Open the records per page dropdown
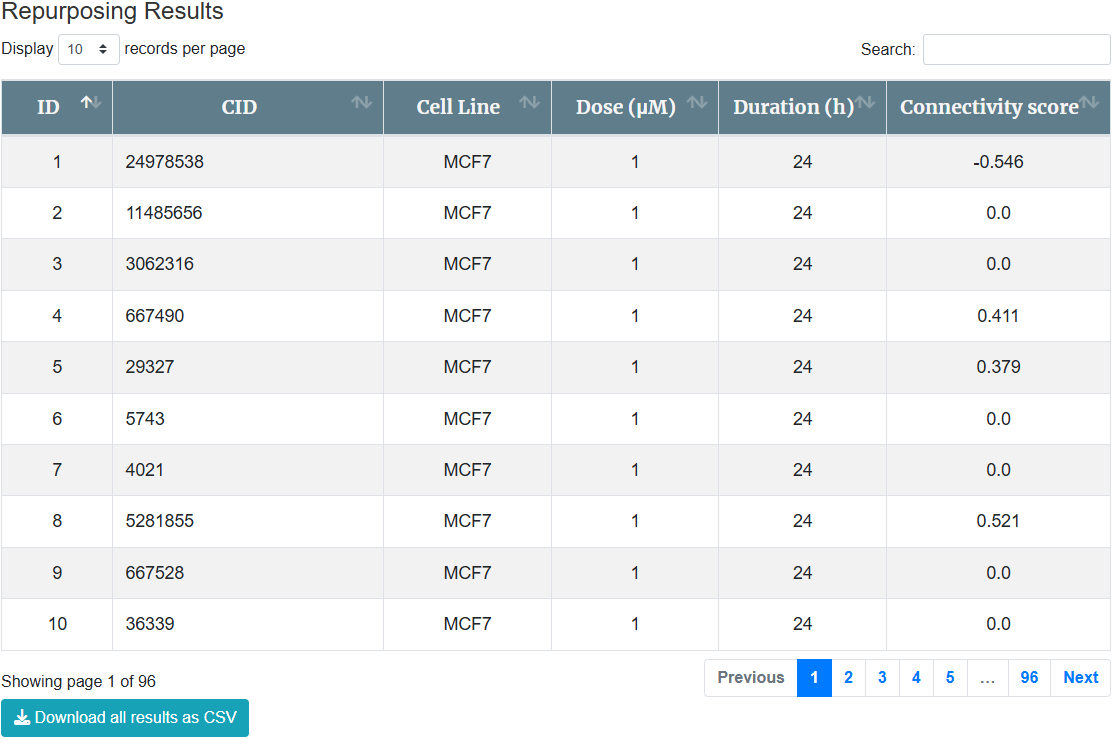 [88, 49]
